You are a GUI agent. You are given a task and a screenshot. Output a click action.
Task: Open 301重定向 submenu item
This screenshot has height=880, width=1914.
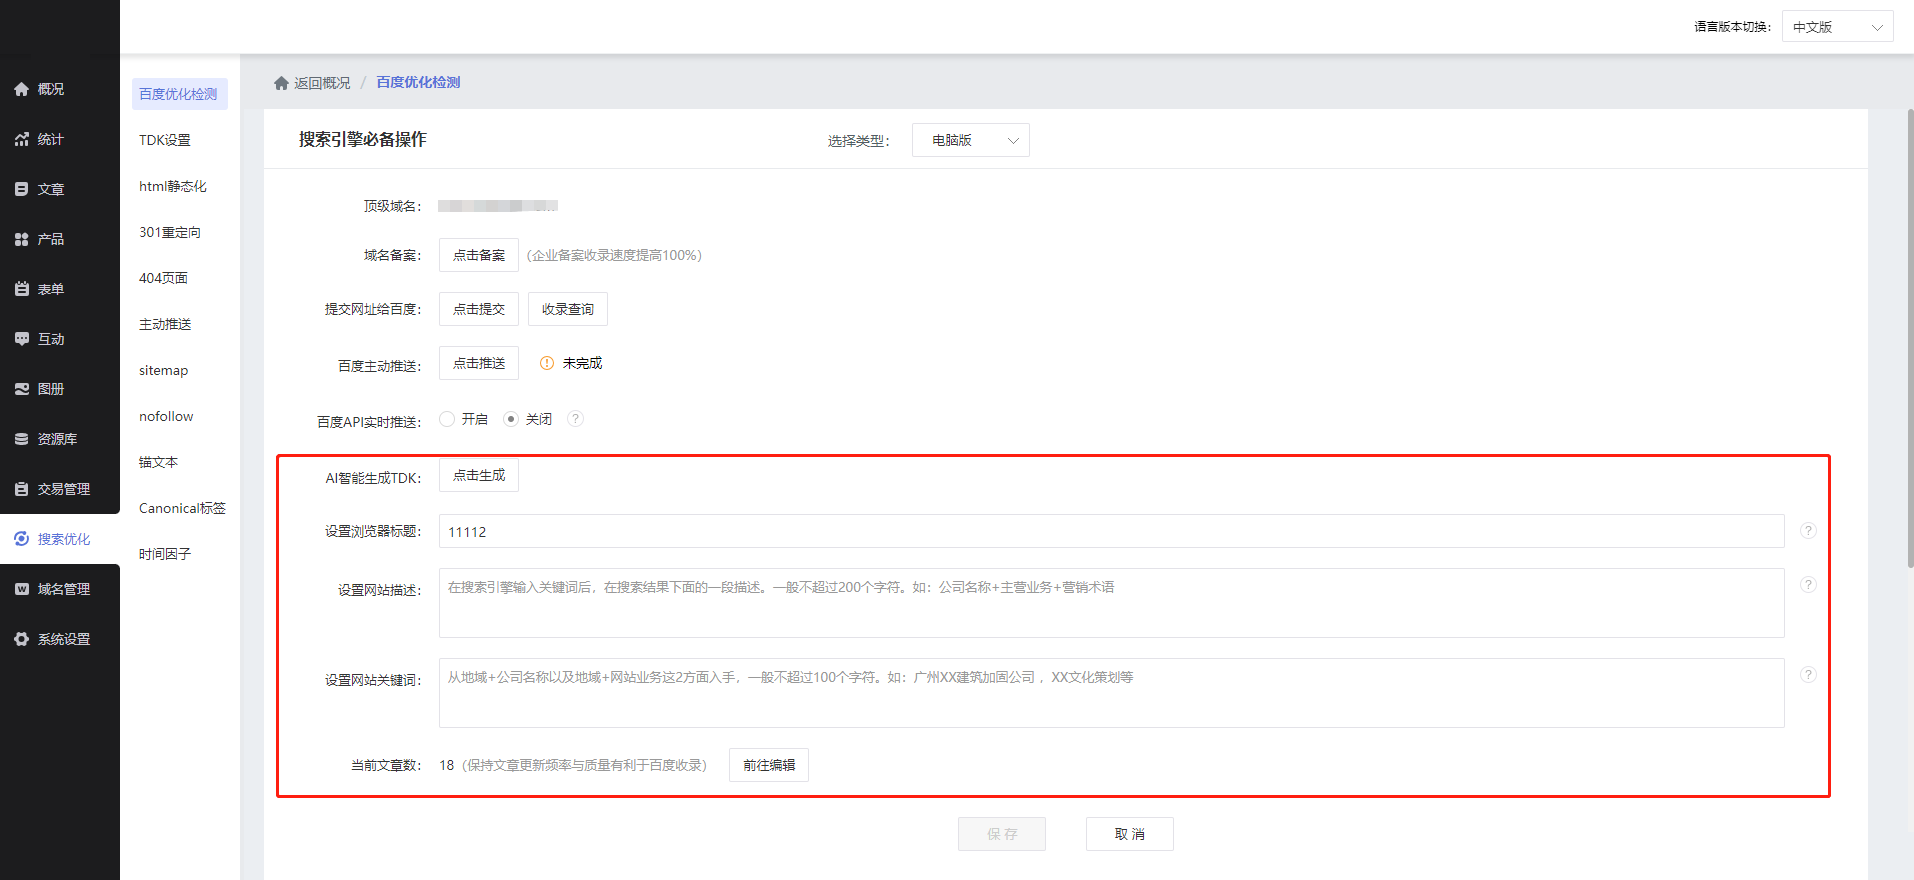[x=170, y=232]
